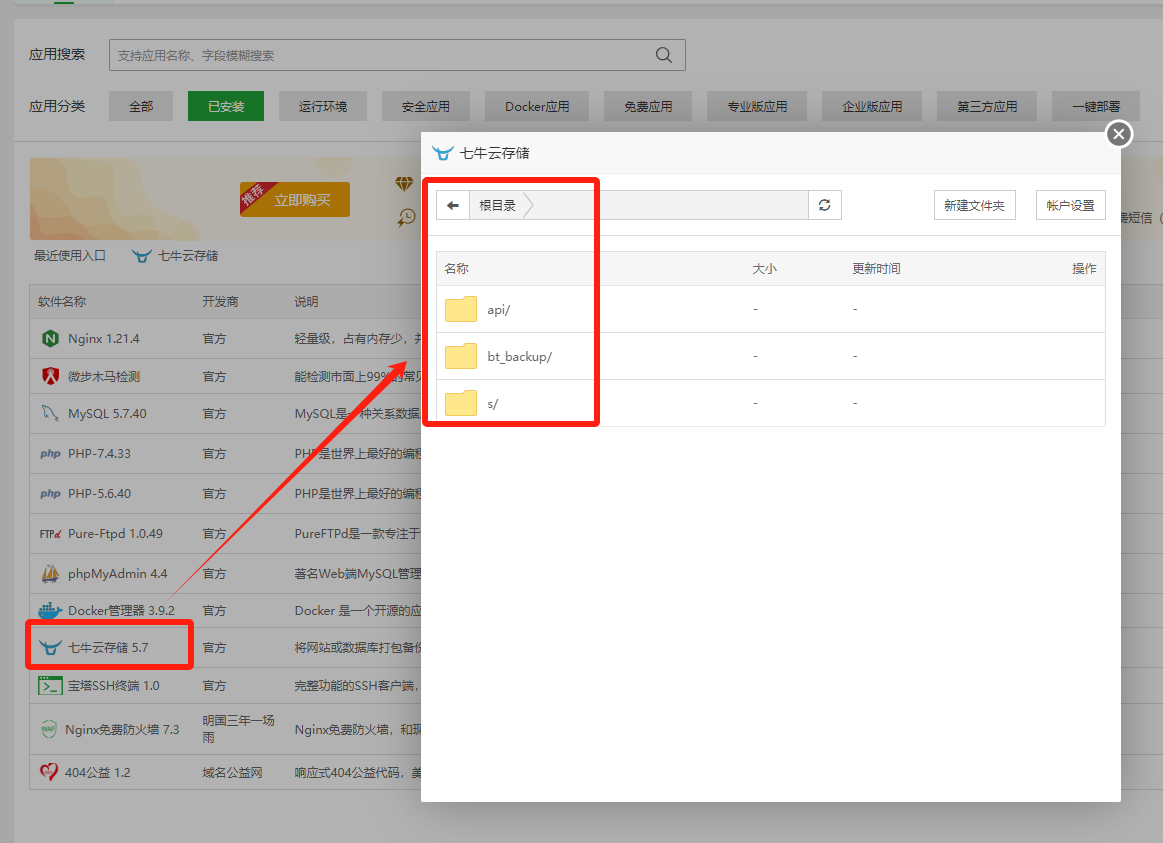
Task: Click the 宝塔SSH终端 terminal icon
Action: [50, 686]
